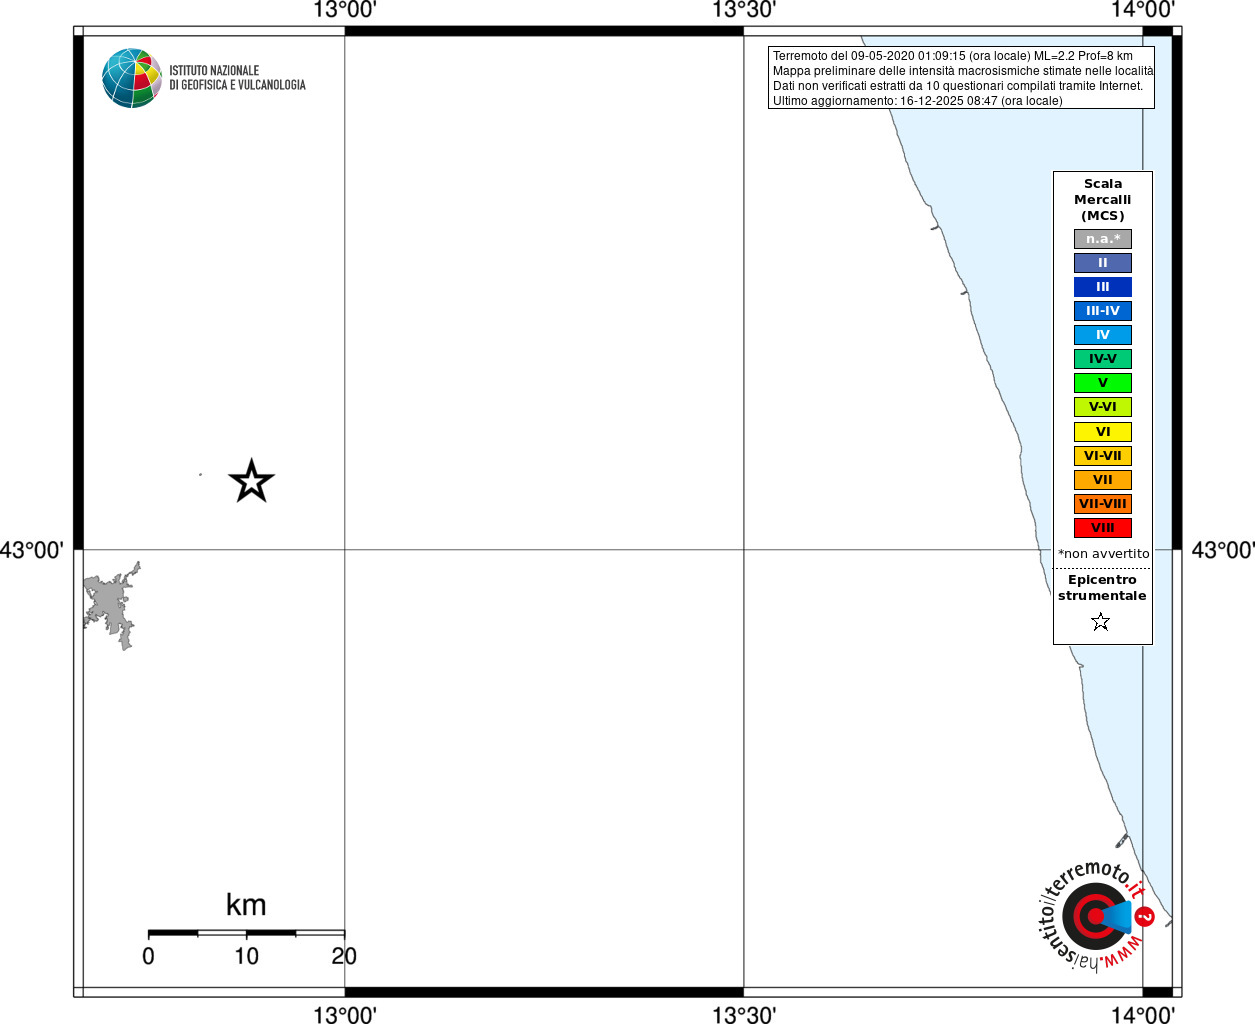Select the IV intensity legend swatch

point(1103,335)
